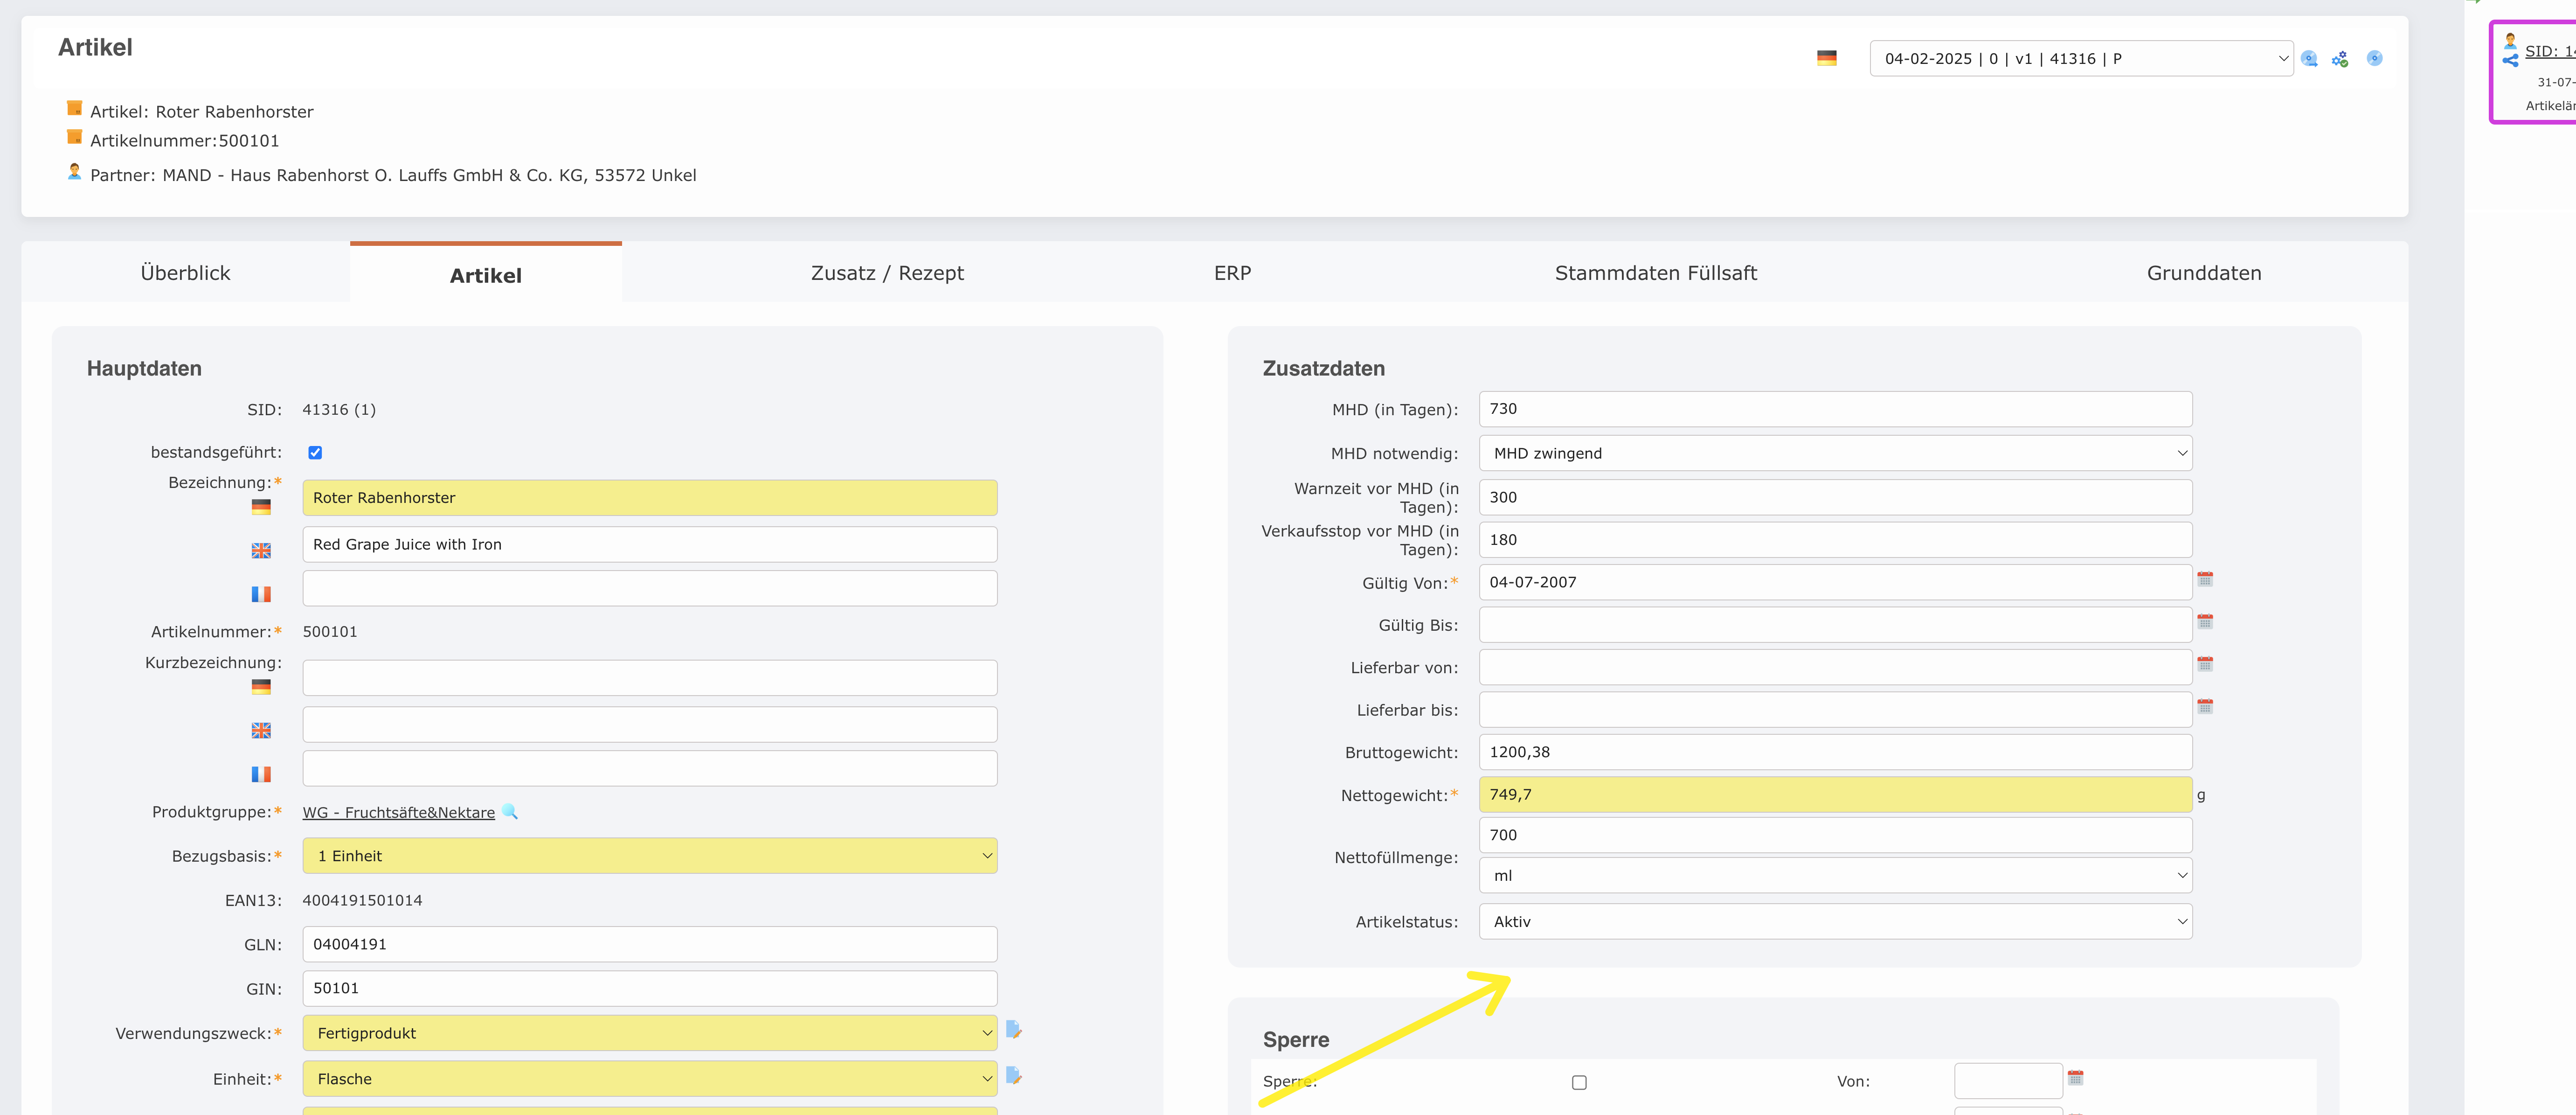The width and height of the screenshot is (2576, 1115).
Task: Expand the MHD notwendig dropdown
Action: click(x=1835, y=453)
